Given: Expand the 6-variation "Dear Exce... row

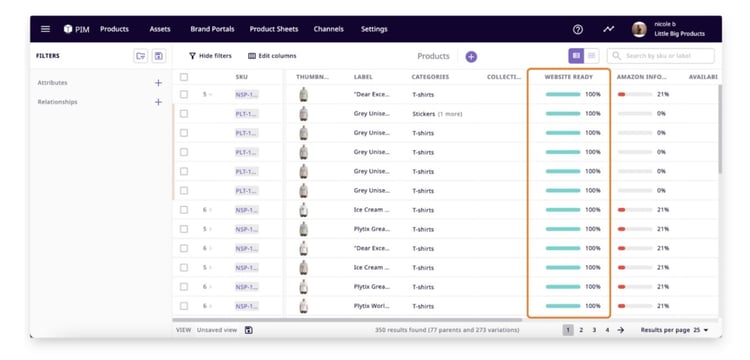Looking at the screenshot, I should click(207, 249).
